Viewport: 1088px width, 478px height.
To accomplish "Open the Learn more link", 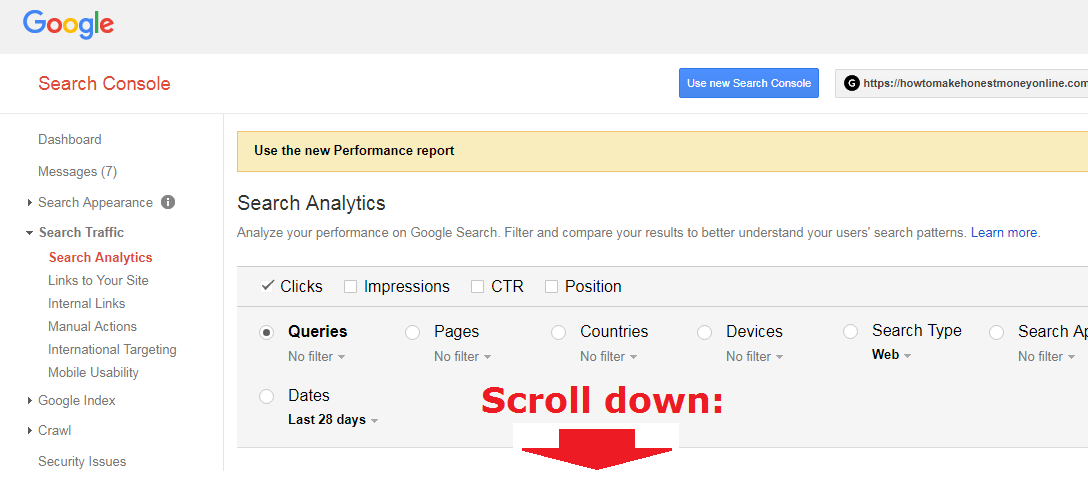I will 1005,232.
